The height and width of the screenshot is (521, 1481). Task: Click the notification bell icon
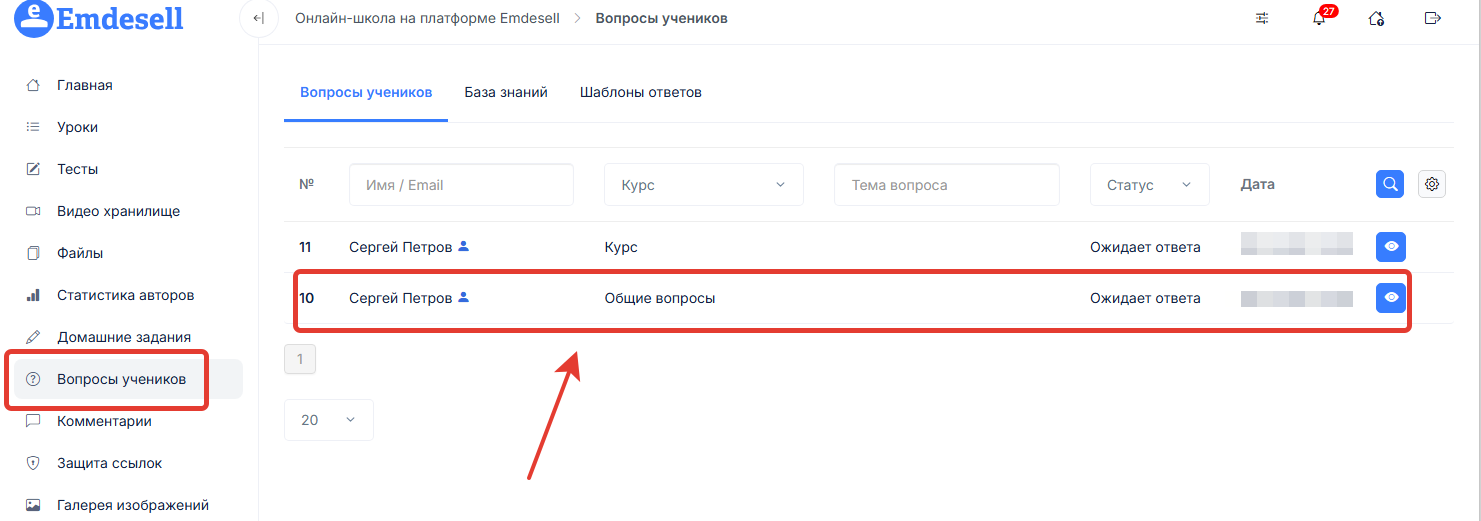tap(1319, 19)
